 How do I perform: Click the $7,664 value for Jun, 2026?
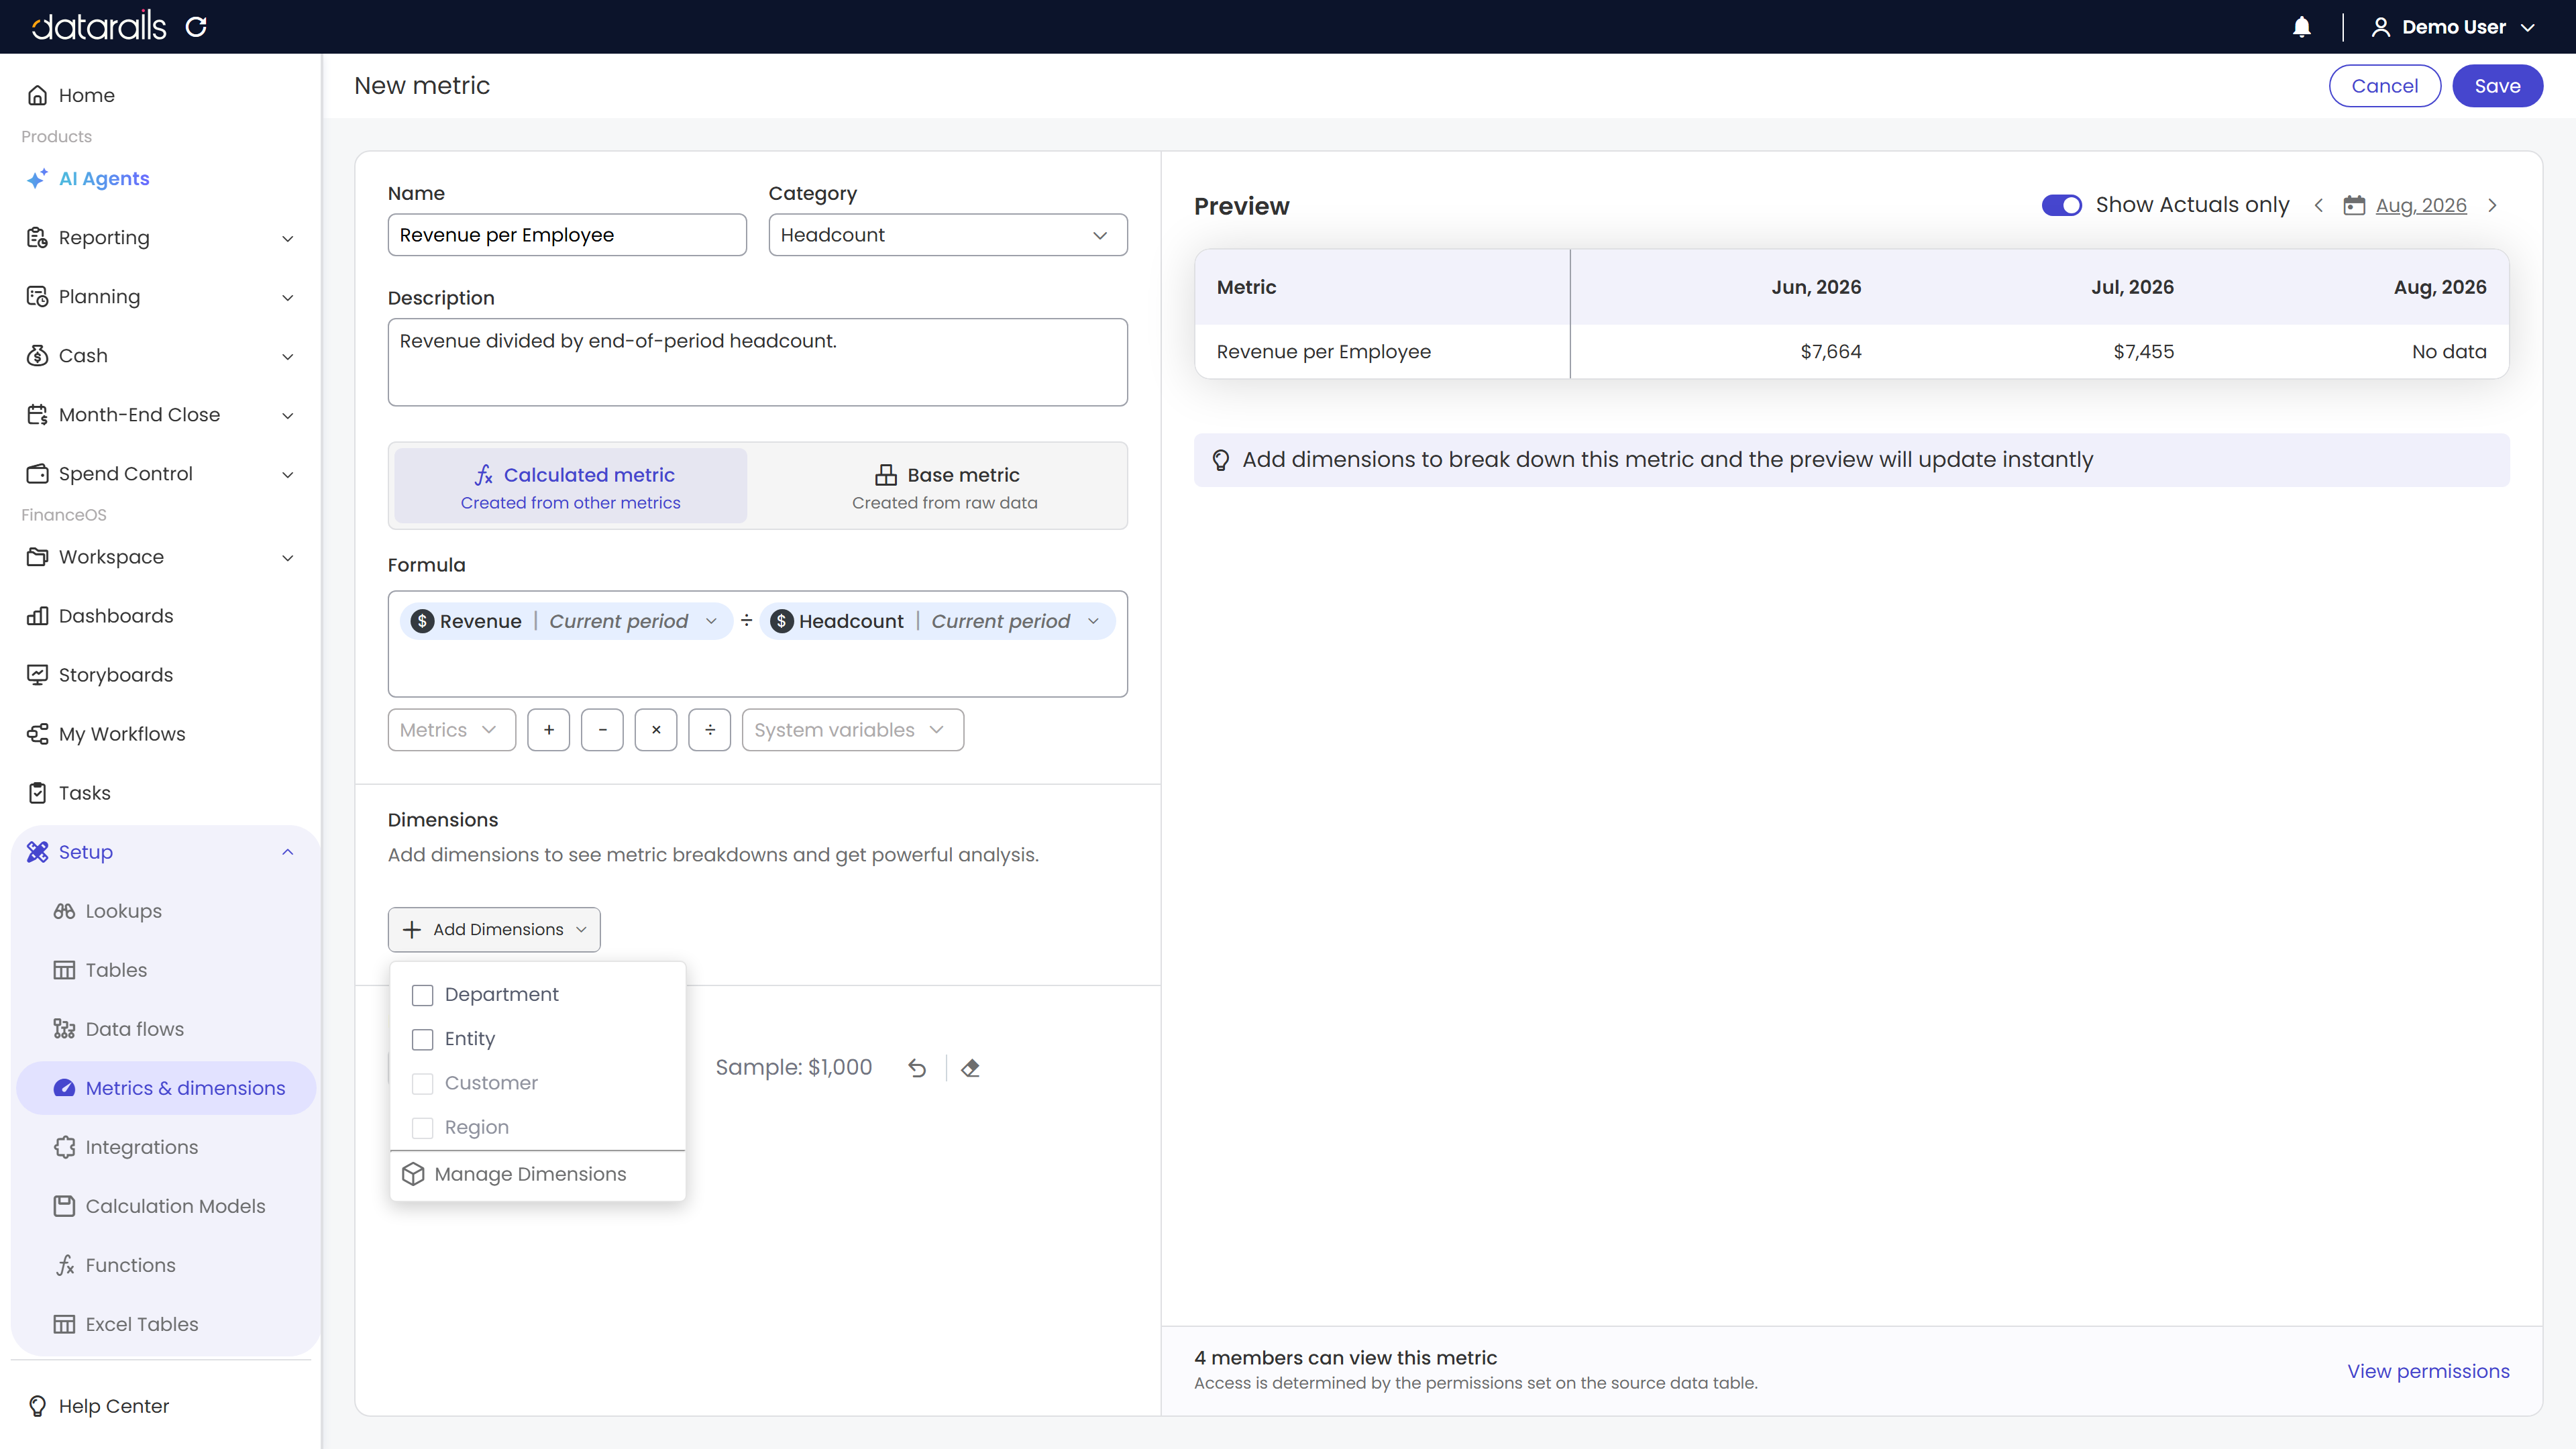pos(1830,352)
